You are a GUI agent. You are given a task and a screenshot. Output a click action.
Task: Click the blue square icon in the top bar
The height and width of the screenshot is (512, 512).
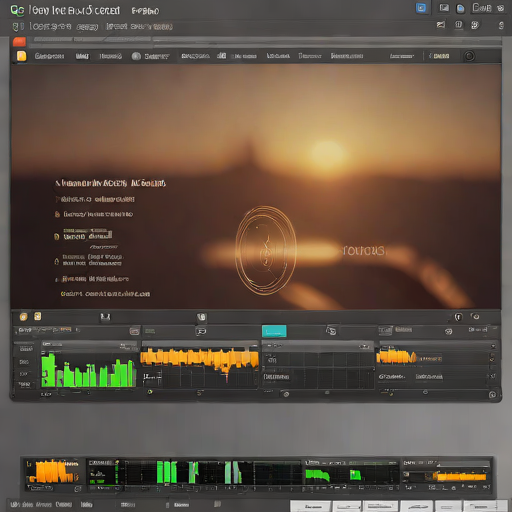pyautogui.click(x=421, y=8)
